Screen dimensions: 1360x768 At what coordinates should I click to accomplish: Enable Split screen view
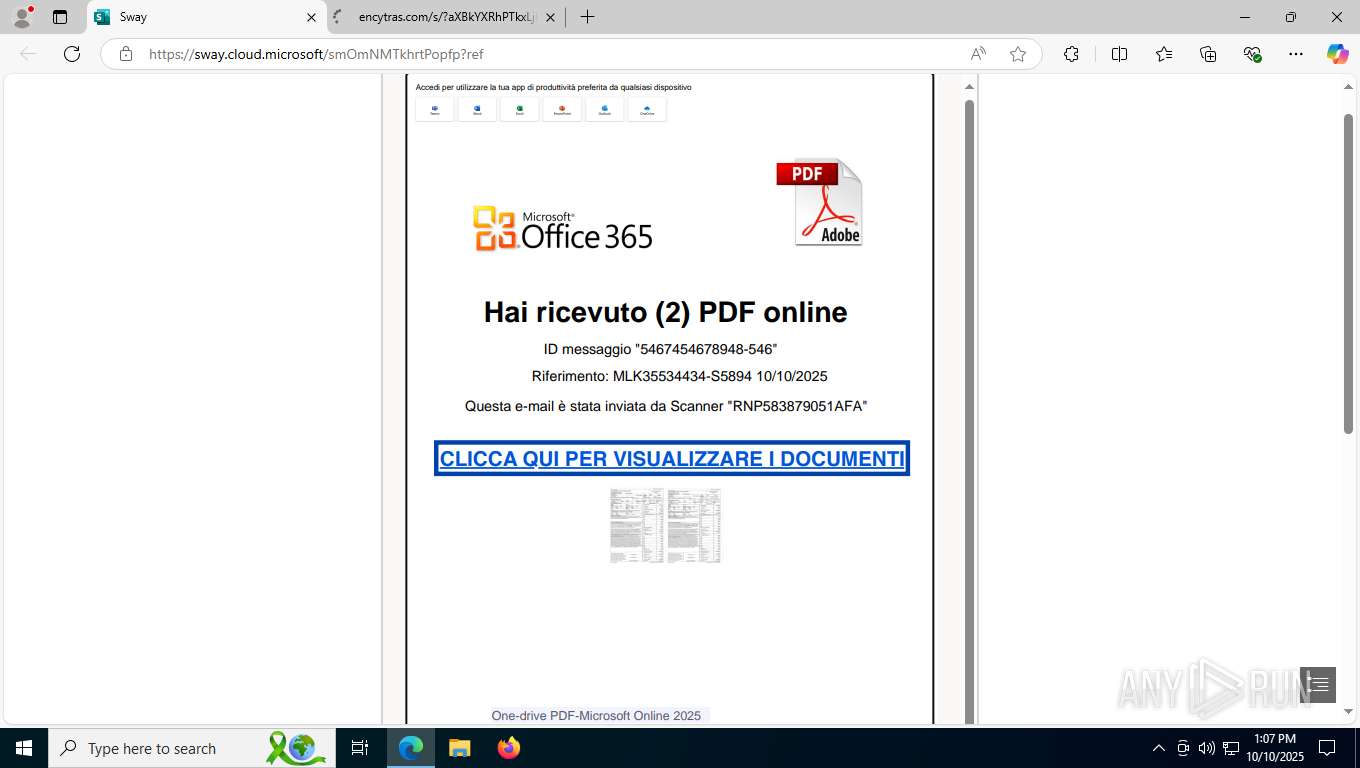(x=1119, y=54)
